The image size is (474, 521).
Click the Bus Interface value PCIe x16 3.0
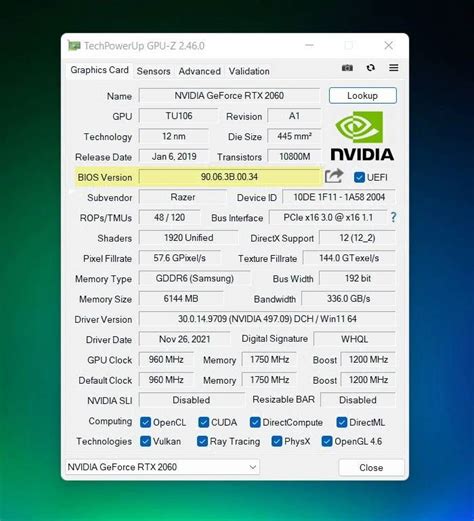click(328, 218)
